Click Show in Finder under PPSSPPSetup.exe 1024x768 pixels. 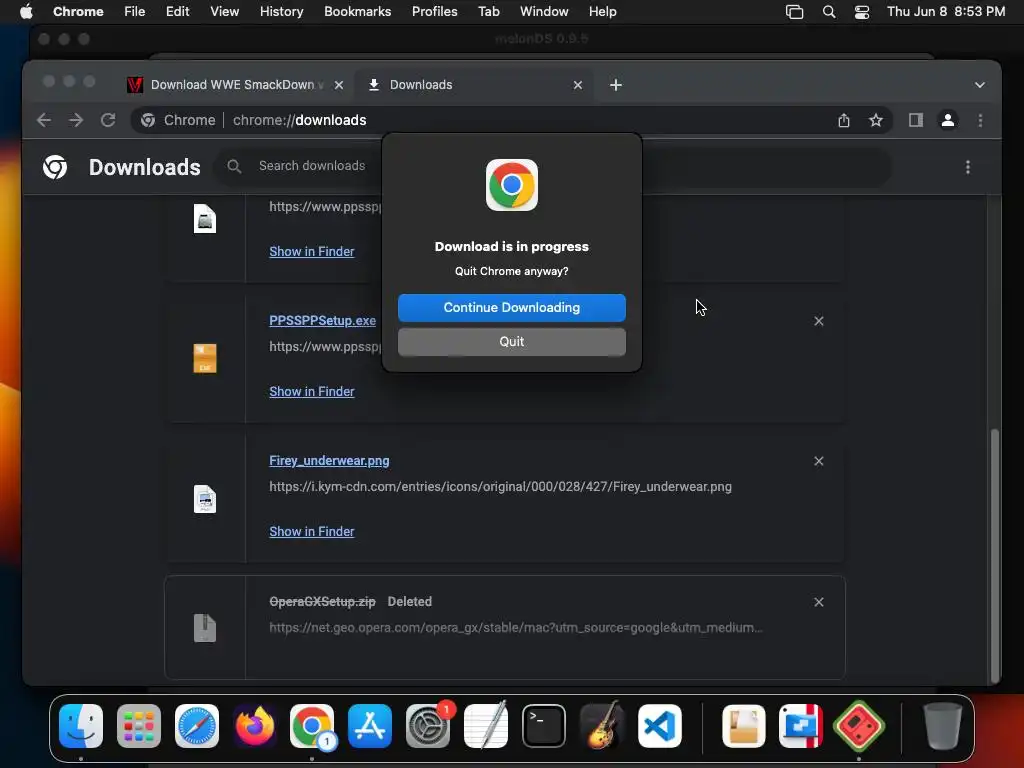pos(312,391)
